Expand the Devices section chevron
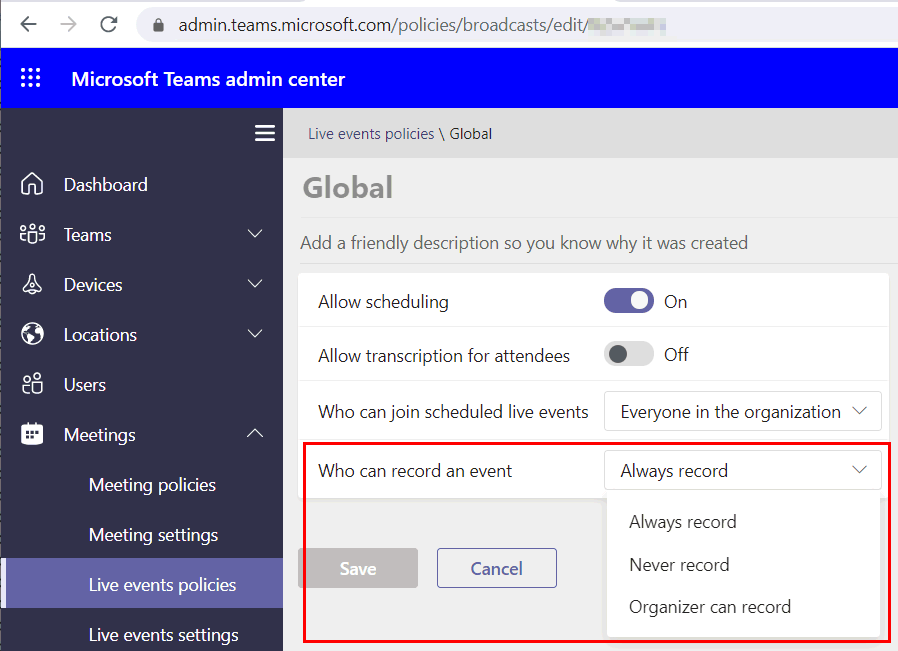898x651 pixels. [x=255, y=283]
